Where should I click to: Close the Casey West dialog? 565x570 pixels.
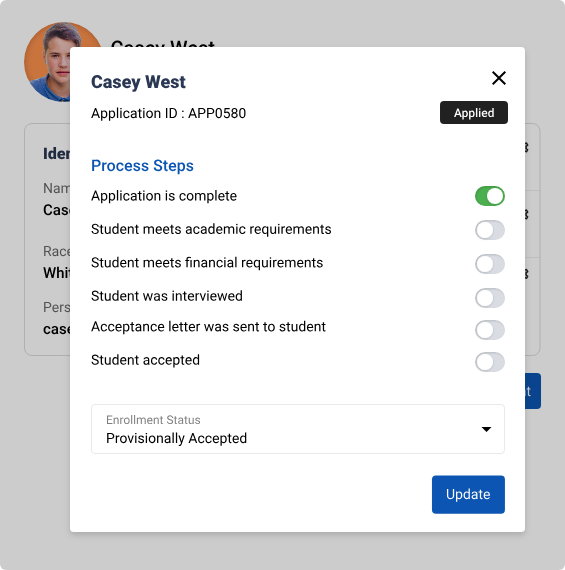(498, 78)
